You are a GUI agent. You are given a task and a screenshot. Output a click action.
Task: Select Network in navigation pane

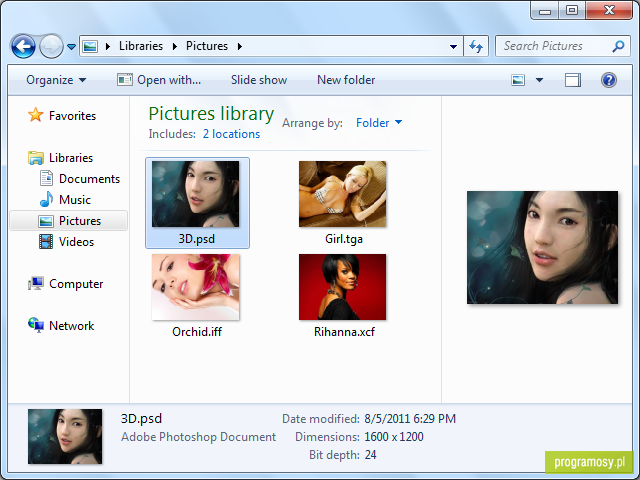click(x=71, y=326)
